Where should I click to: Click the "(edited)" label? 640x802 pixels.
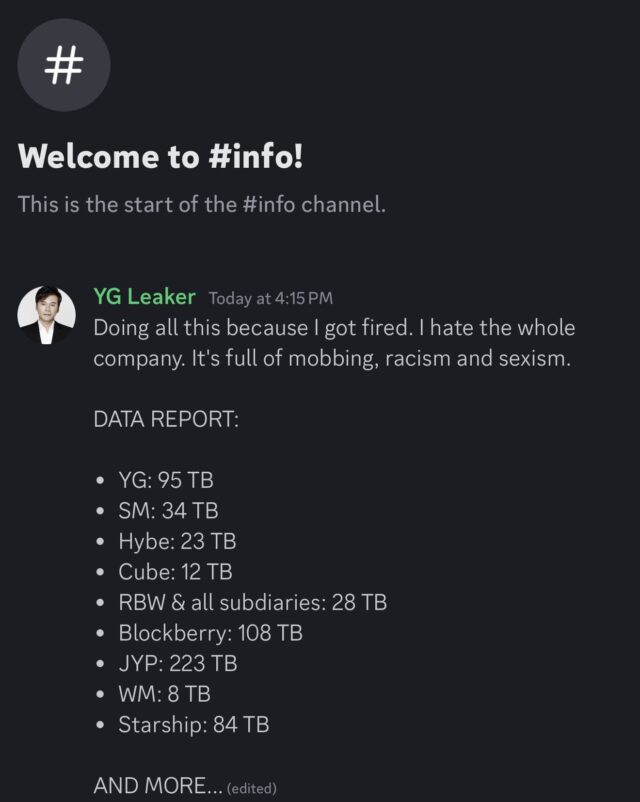pos(252,788)
